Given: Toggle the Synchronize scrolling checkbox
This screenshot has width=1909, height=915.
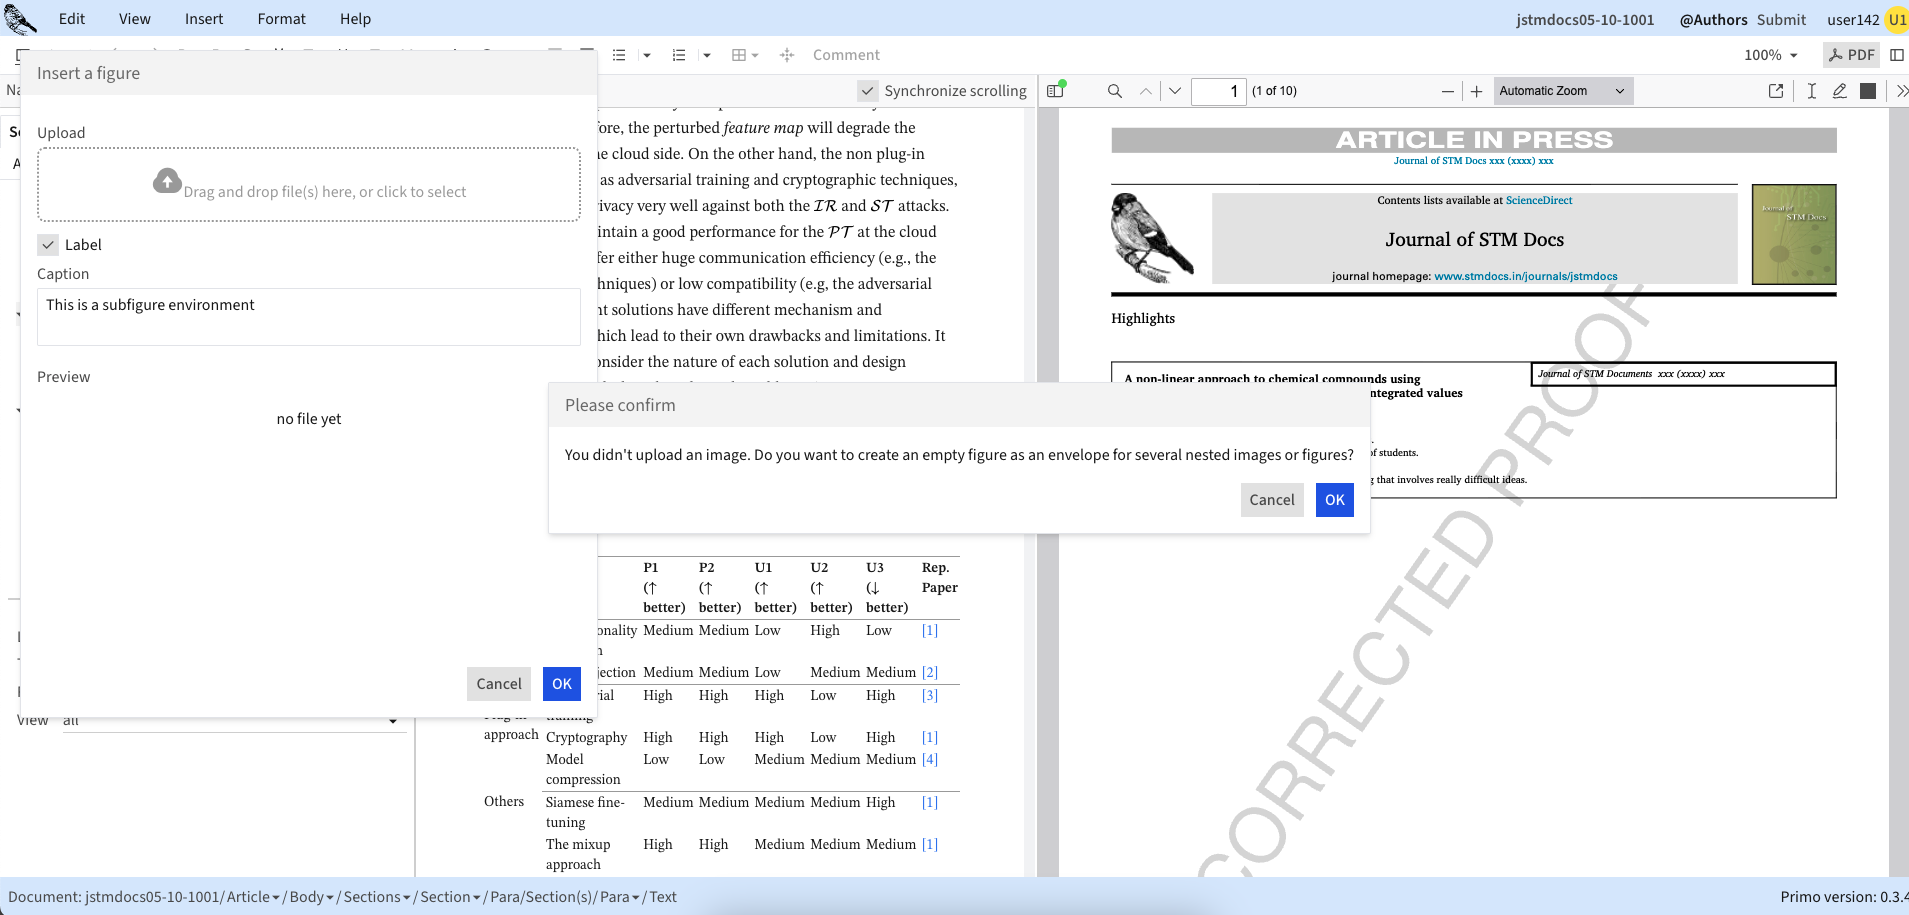Looking at the screenshot, I should [868, 91].
